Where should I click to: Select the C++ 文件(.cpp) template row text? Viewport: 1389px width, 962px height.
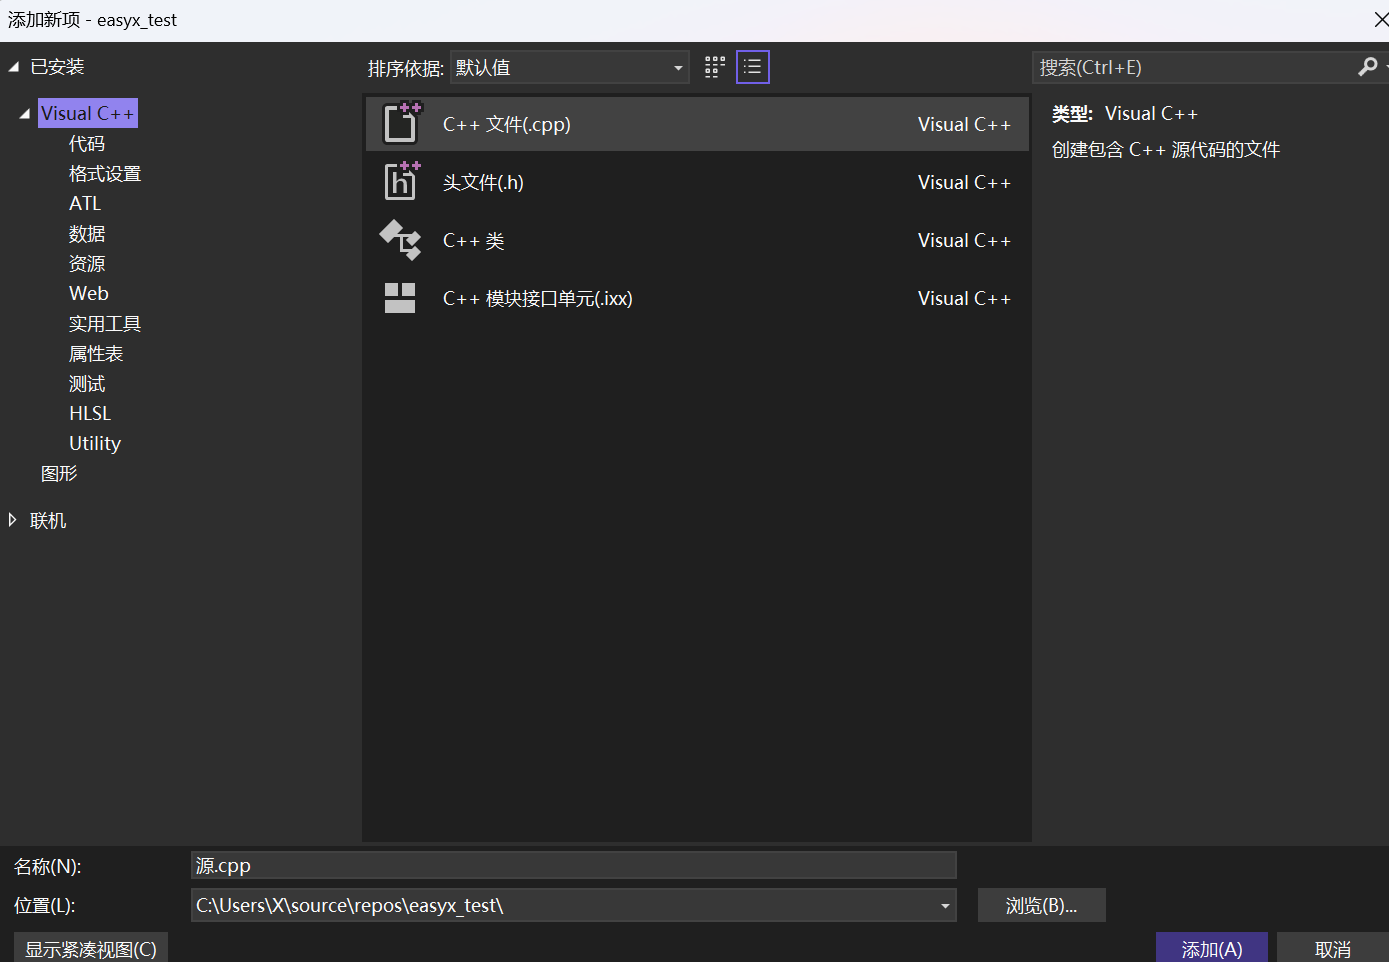pos(507,124)
